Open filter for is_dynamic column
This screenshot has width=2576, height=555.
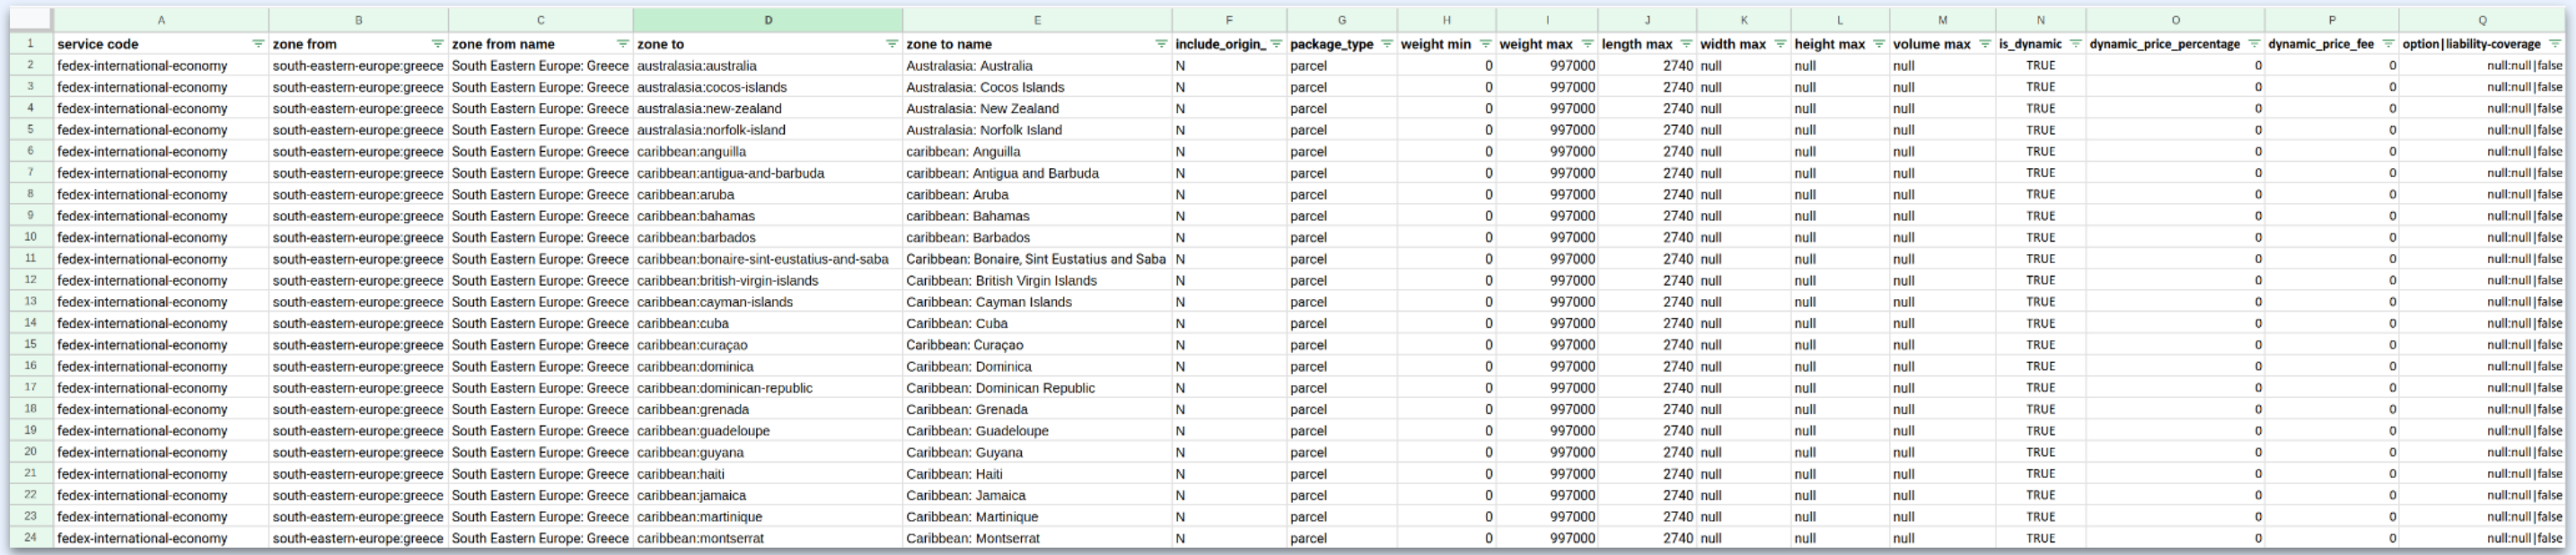coord(2075,44)
